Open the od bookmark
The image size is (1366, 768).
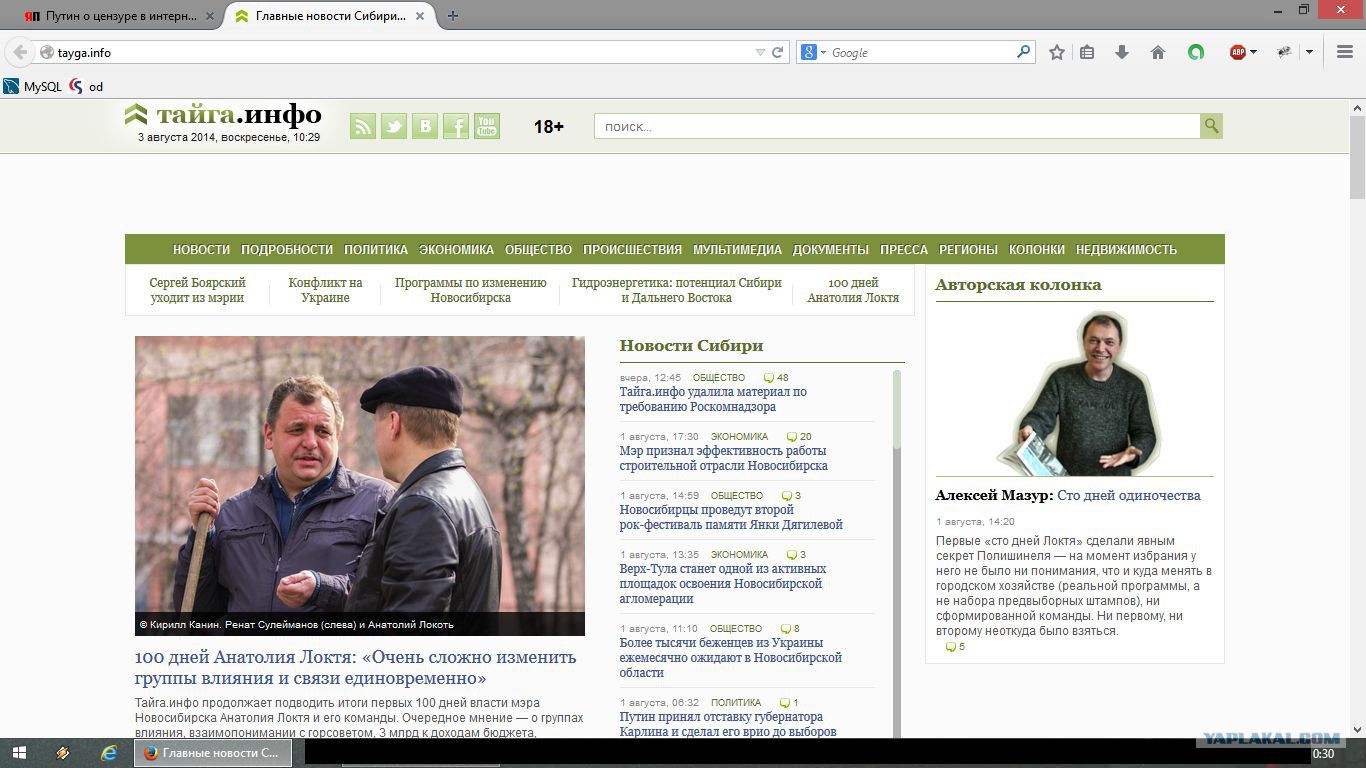tap(87, 87)
